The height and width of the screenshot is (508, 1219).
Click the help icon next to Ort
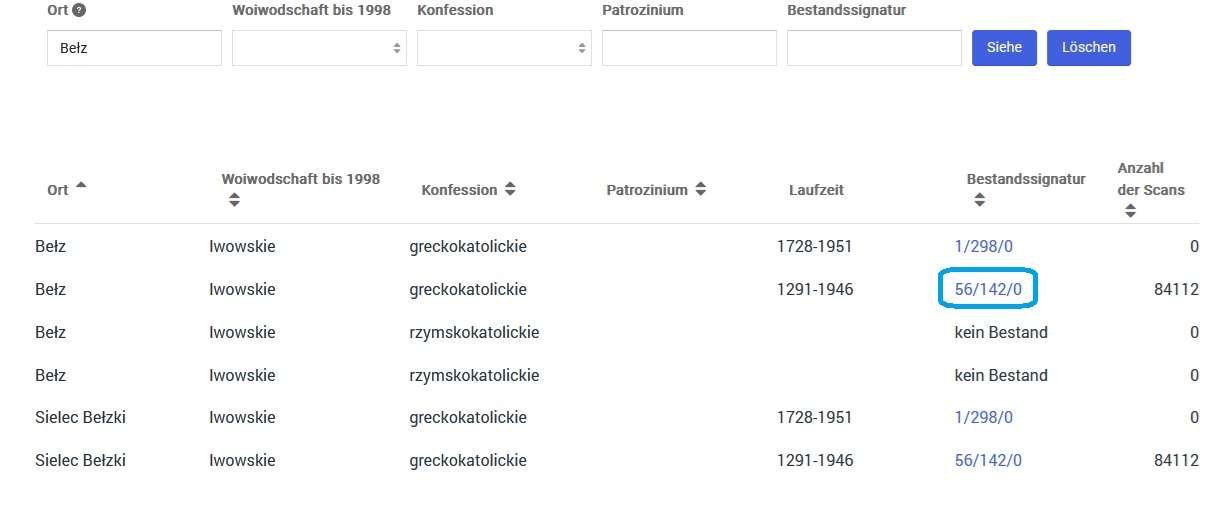click(x=79, y=10)
